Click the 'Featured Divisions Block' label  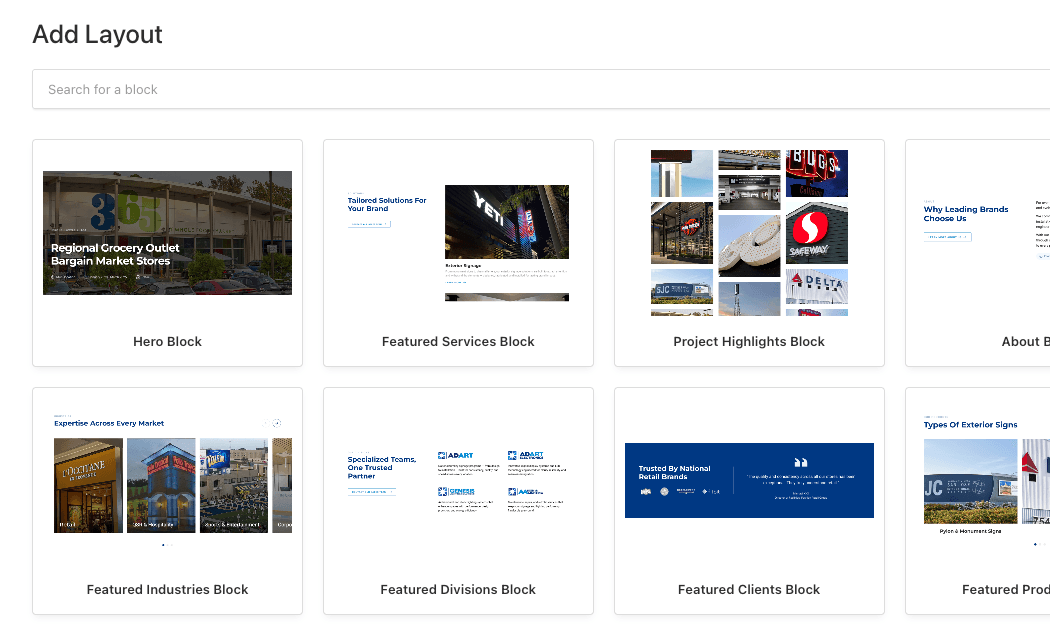click(x=458, y=590)
